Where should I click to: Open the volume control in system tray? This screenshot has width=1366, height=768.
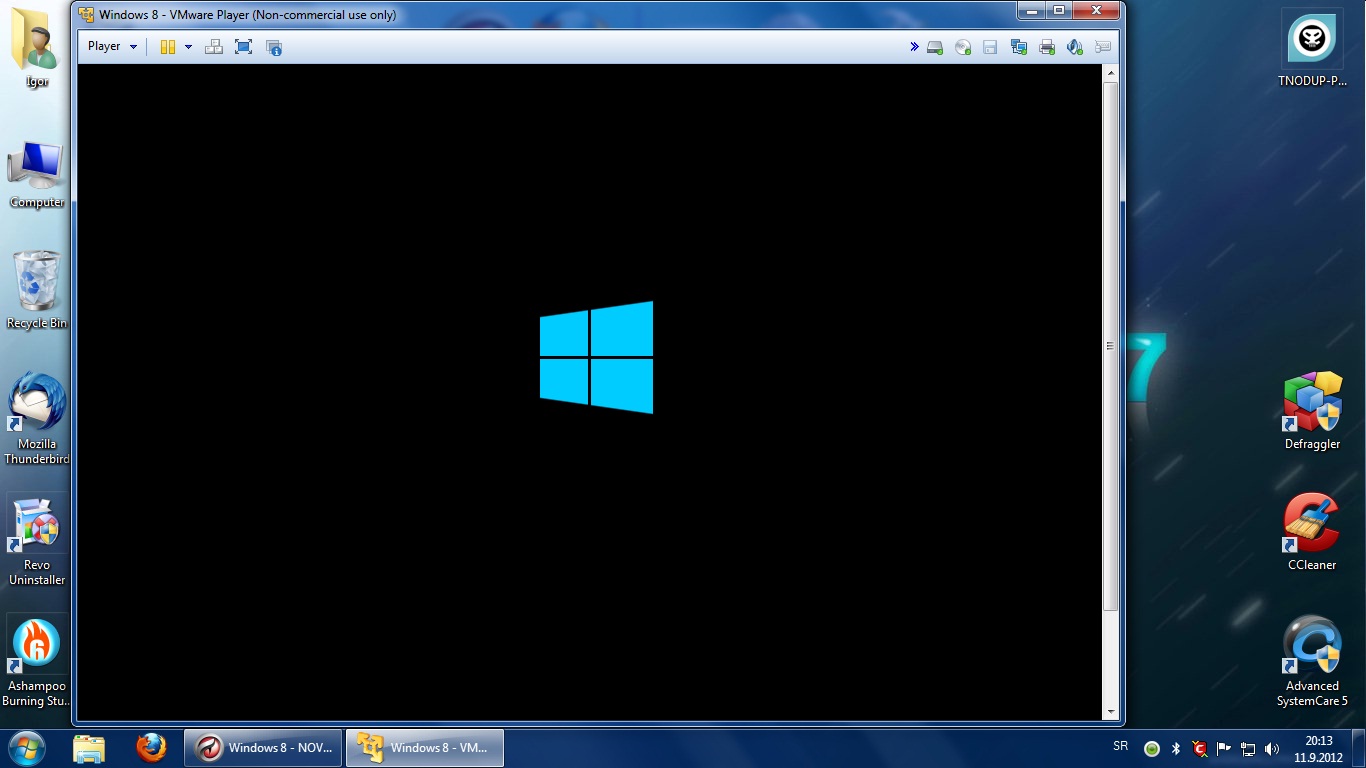[x=1272, y=748]
